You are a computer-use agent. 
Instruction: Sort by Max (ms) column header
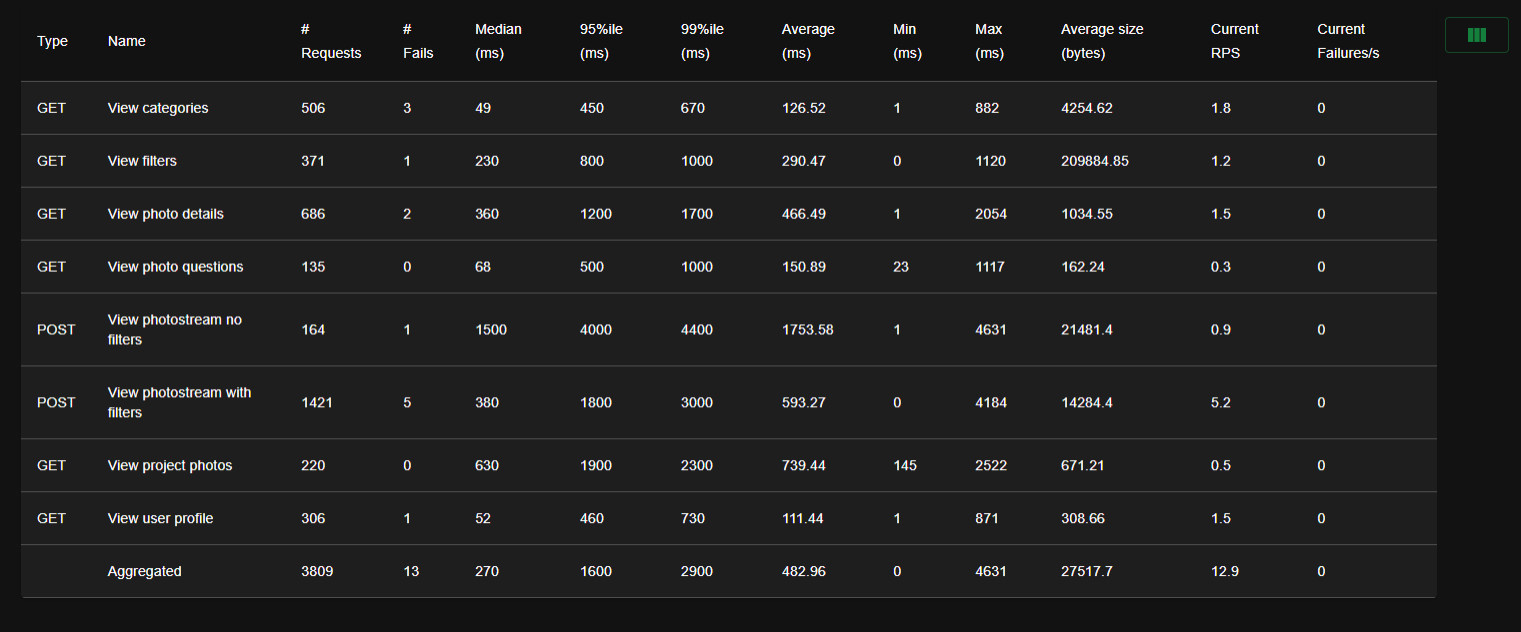(x=989, y=41)
